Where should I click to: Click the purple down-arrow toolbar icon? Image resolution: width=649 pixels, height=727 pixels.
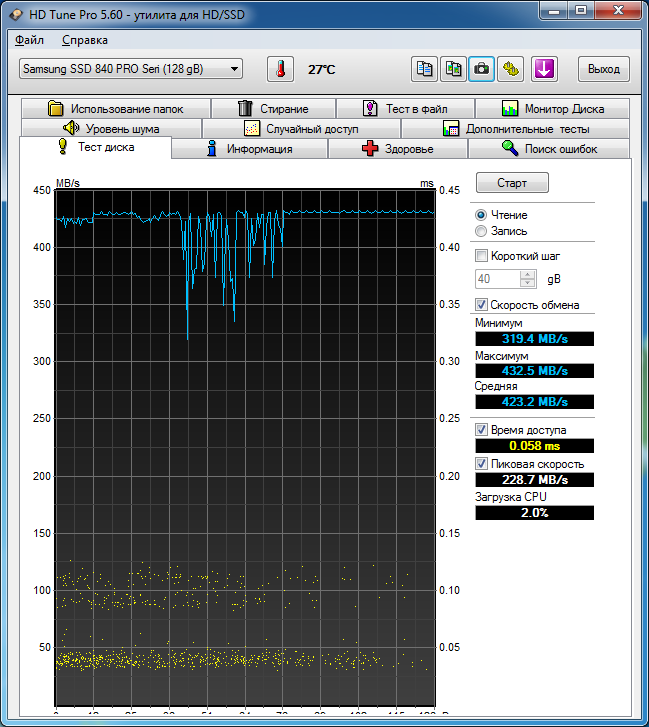[544, 69]
